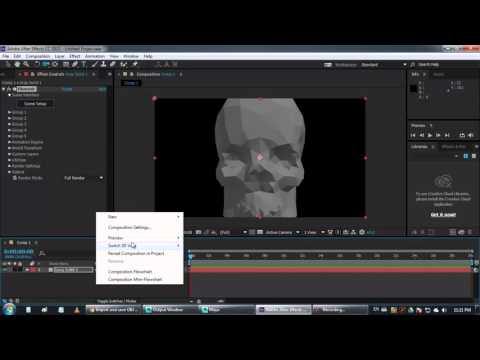The image size is (480, 360).
Task: Select the Zoom magnifier tool
Action: point(26,64)
